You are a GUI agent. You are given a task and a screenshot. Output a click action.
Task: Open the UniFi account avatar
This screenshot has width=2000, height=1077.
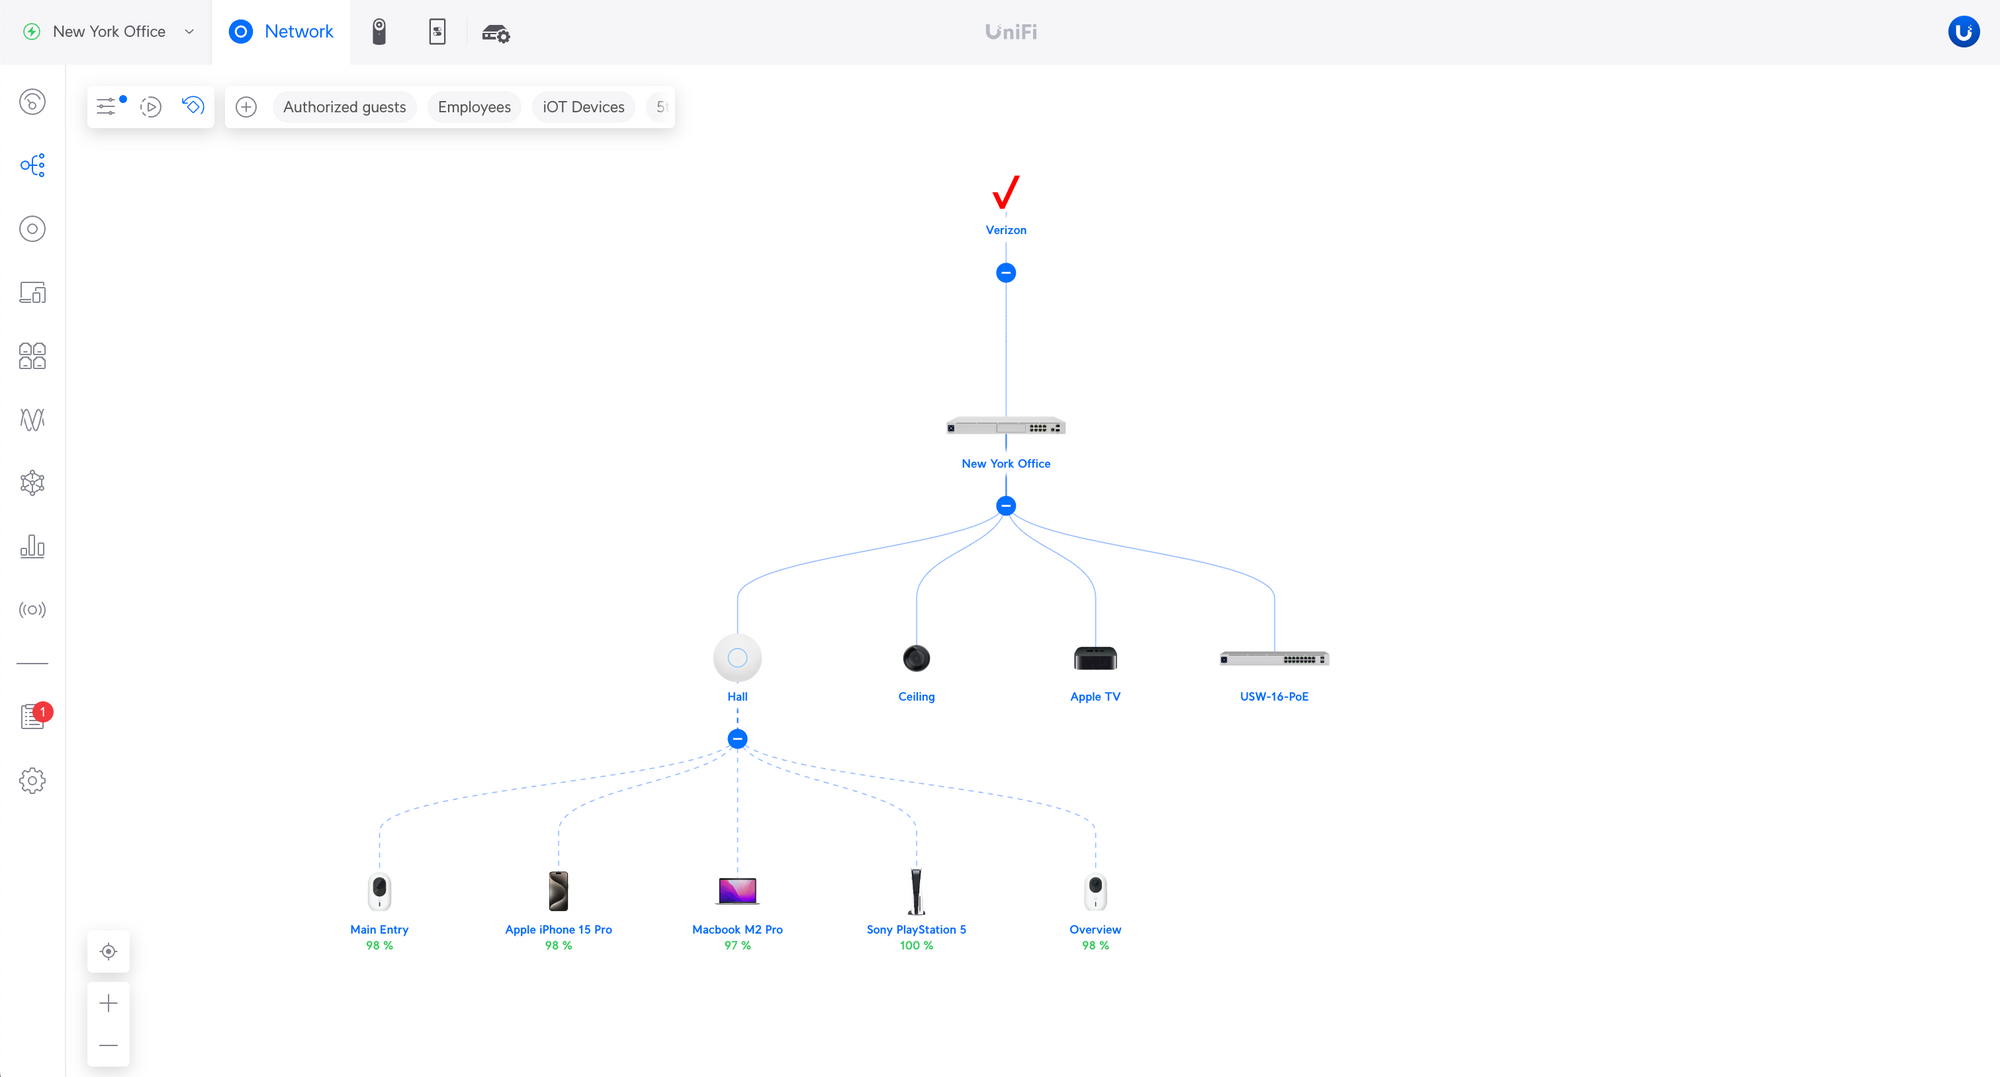[x=1963, y=32]
